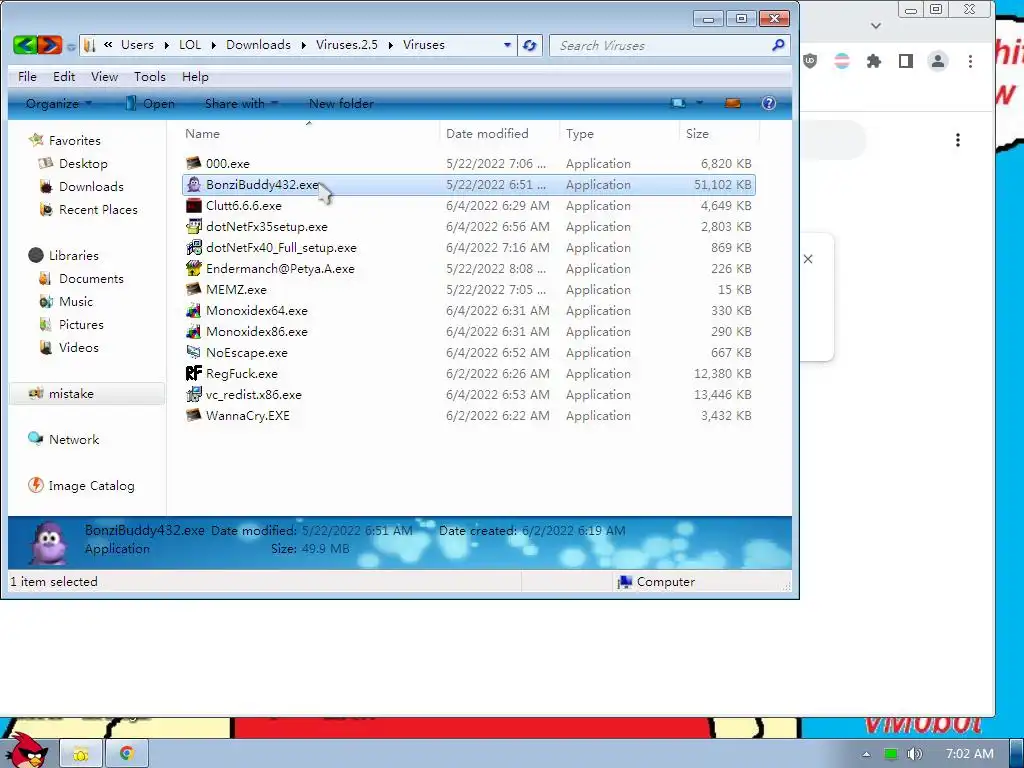The width and height of the screenshot is (1024, 768).
Task: Open the recent pages dropdown arrow
Action: point(71,46)
